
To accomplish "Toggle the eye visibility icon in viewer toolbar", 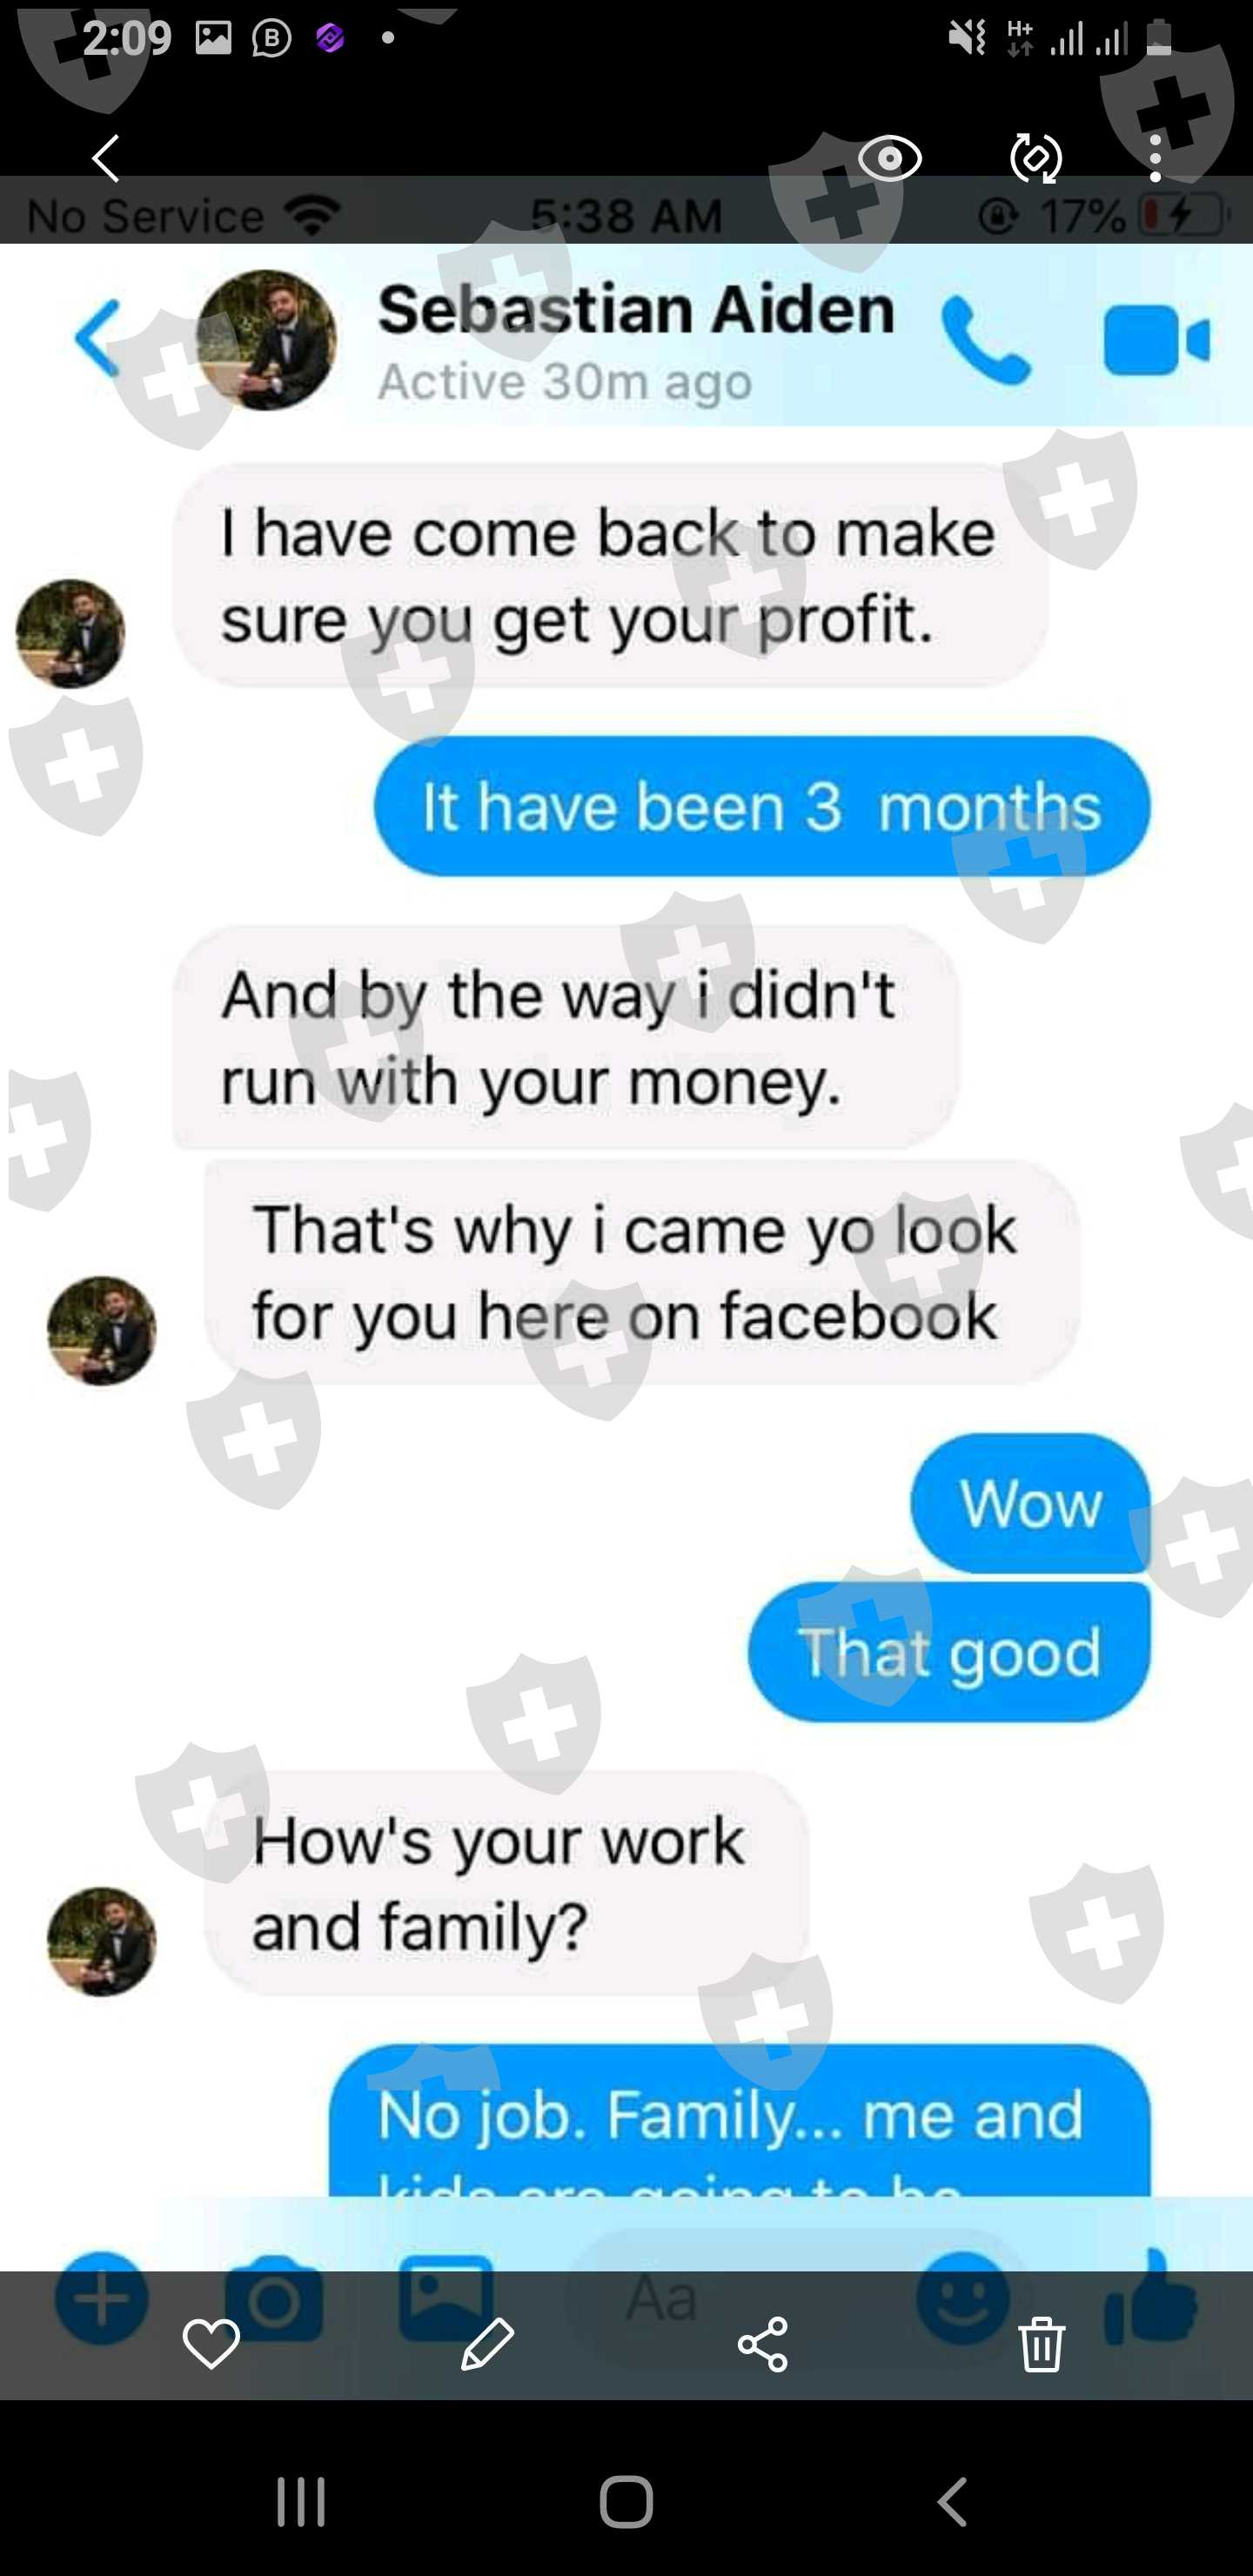I will coord(889,158).
